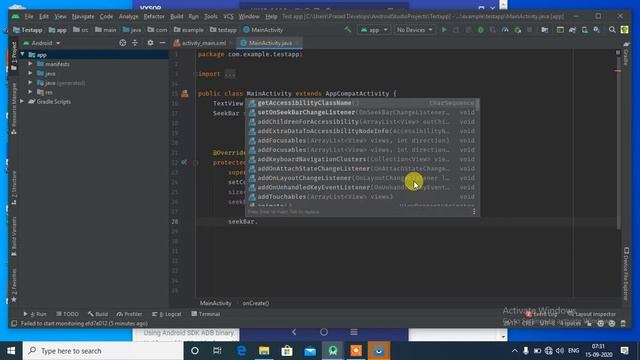This screenshot has height=360, width=640.
Task: Open File Explorer from the taskbar
Action: tap(264, 351)
